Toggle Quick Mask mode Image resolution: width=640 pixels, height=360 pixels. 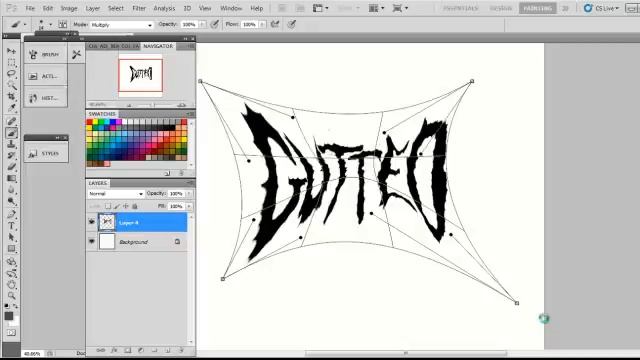11,333
